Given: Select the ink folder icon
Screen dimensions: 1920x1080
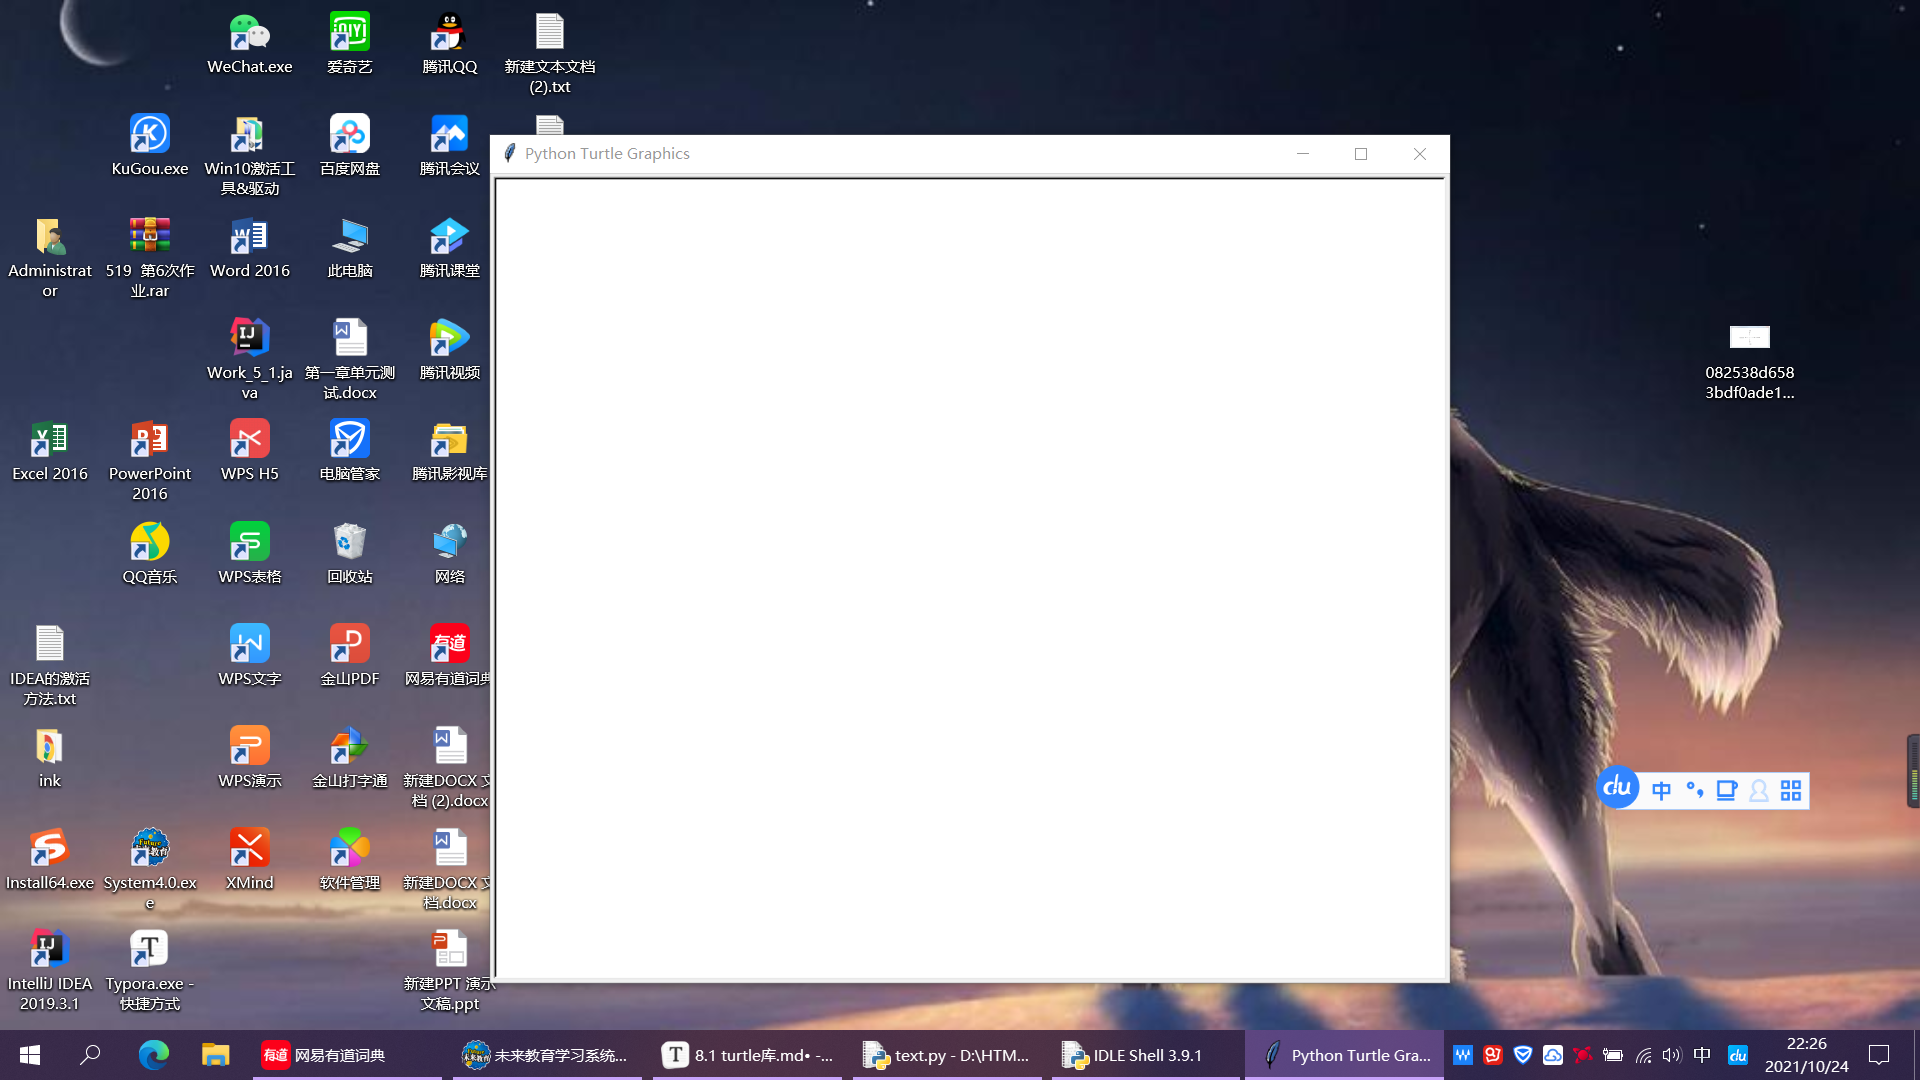Looking at the screenshot, I should [49, 758].
